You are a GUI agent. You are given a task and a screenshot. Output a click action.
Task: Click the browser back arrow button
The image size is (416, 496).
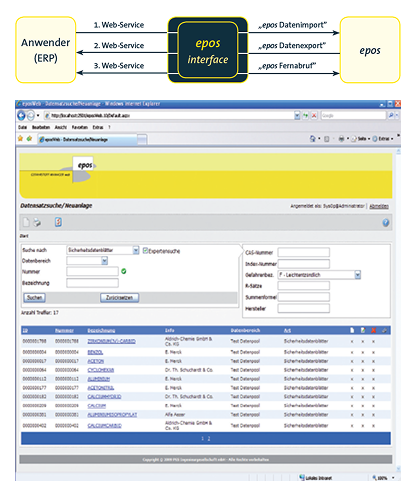tap(21, 115)
